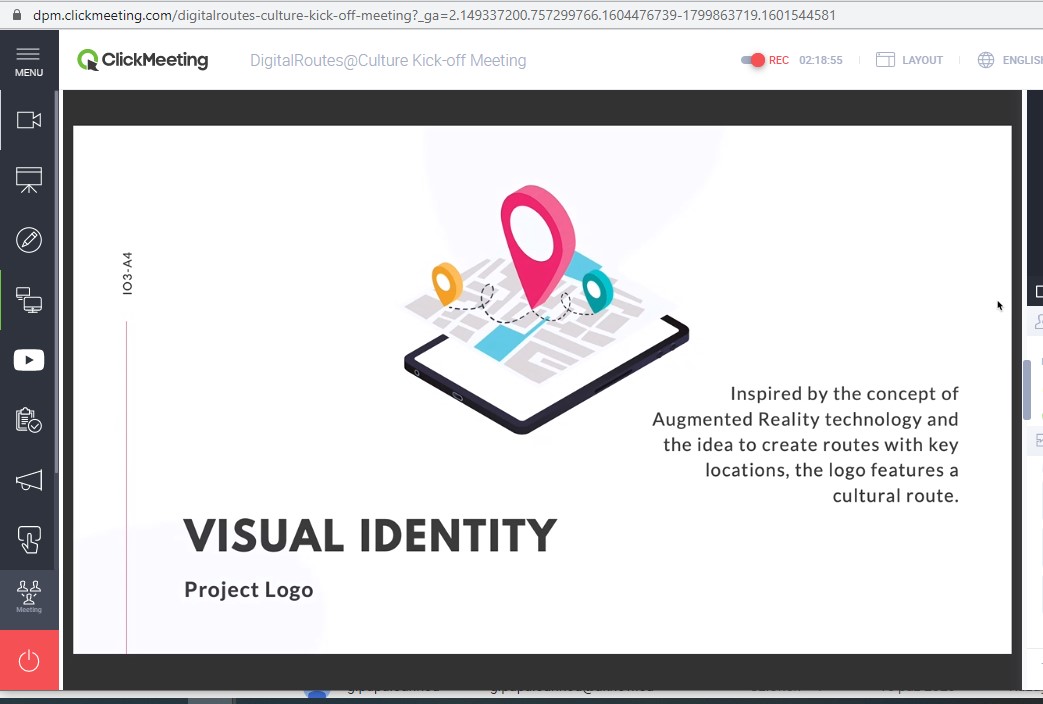Click the call-to-action megaphone icon
The width and height of the screenshot is (1043, 704).
pyautogui.click(x=29, y=480)
